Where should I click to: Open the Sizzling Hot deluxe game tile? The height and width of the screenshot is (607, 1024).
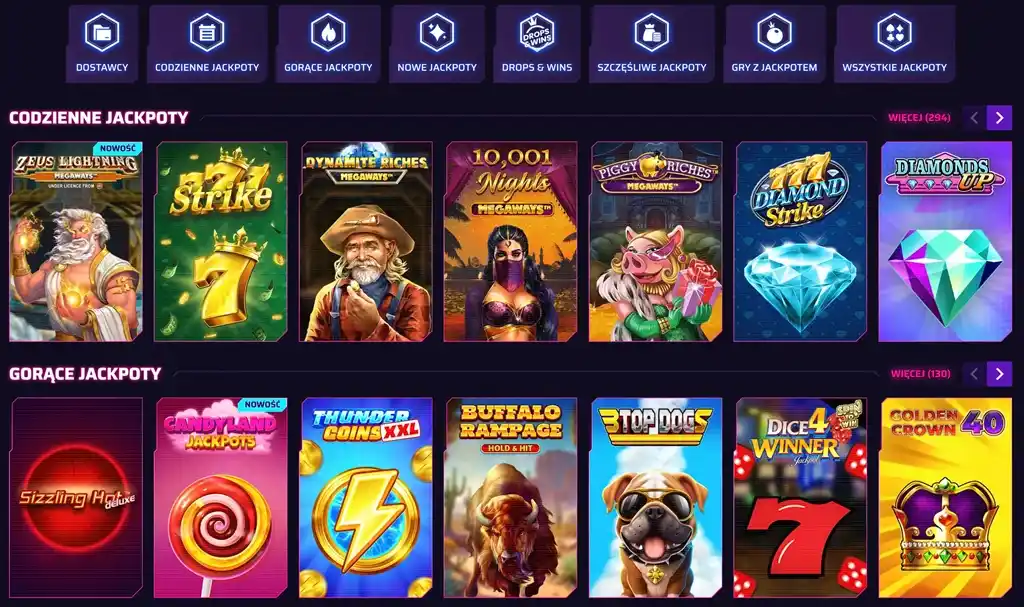pos(76,497)
